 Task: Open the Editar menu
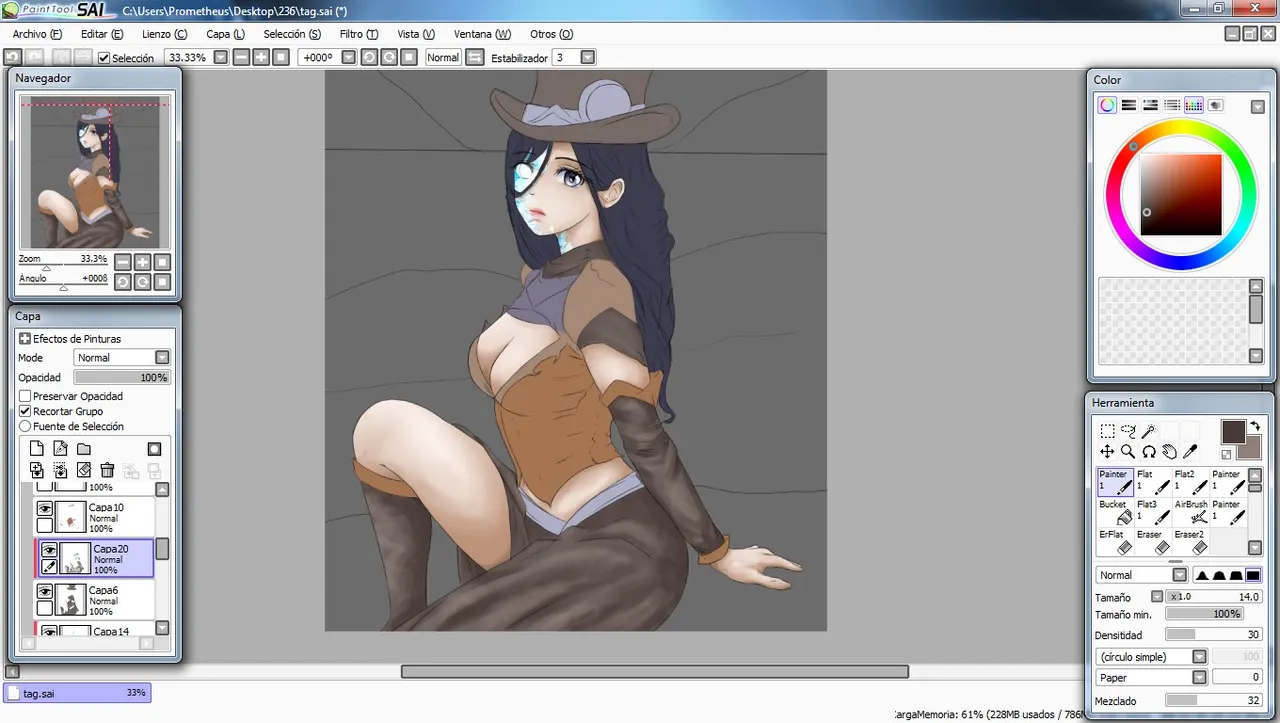[100, 34]
